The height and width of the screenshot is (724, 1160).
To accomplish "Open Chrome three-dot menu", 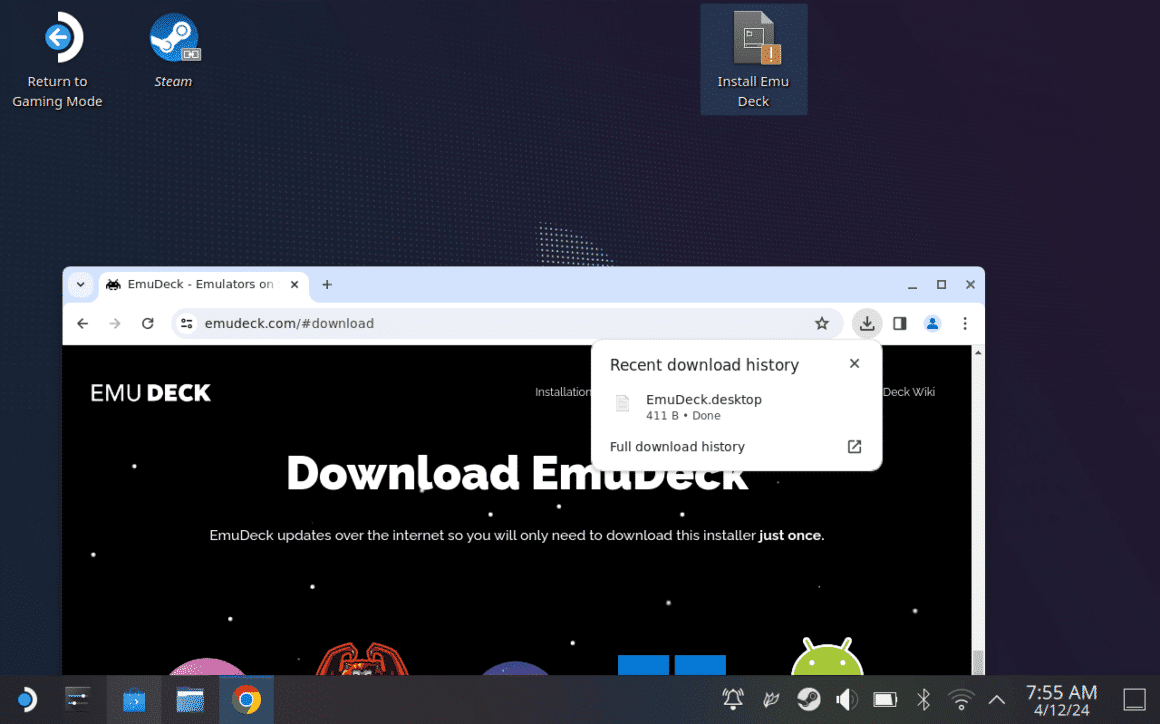I will [x=965, y=323].
